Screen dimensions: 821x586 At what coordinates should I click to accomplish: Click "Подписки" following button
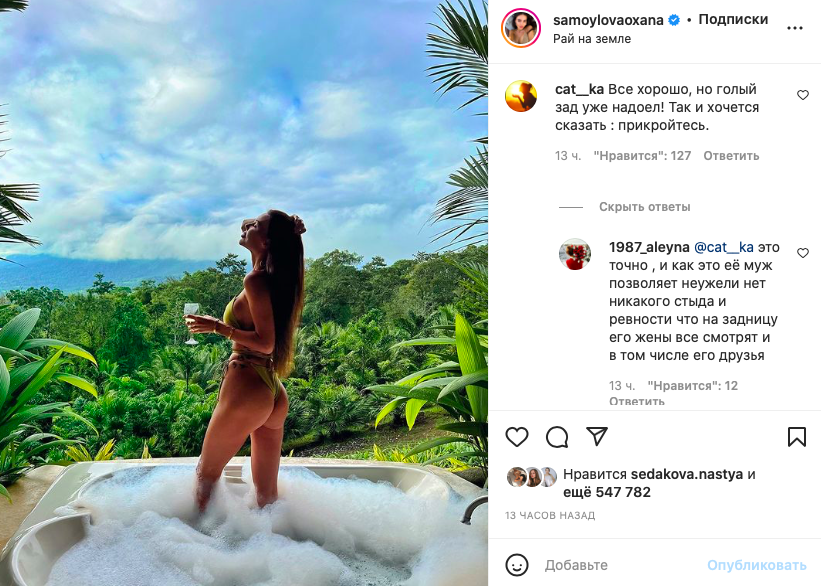(x=733, y=19)
